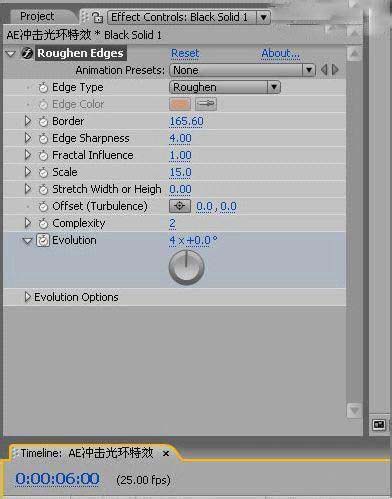Open the Animation Presets dropdown
Screen dimensions: 392x499
[x=242, y=70]
